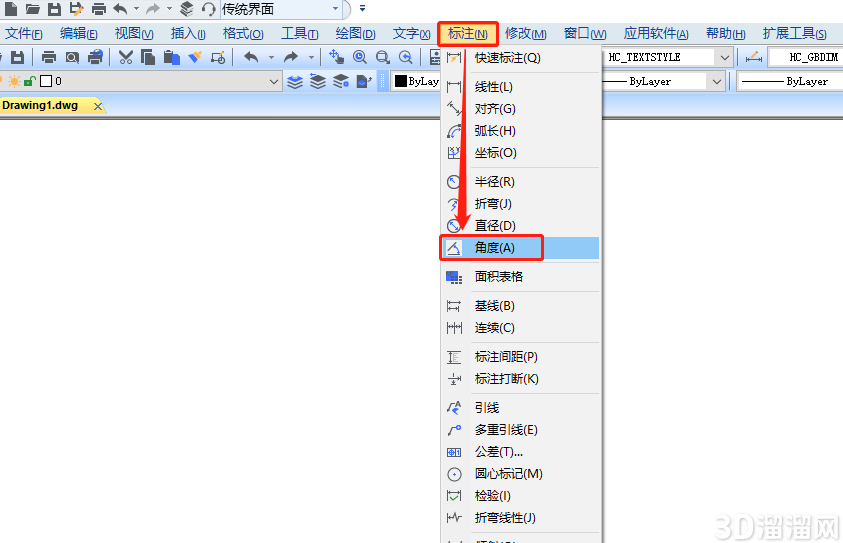
Task: Open the 绘图(D) menu
Action: point(355,34)
